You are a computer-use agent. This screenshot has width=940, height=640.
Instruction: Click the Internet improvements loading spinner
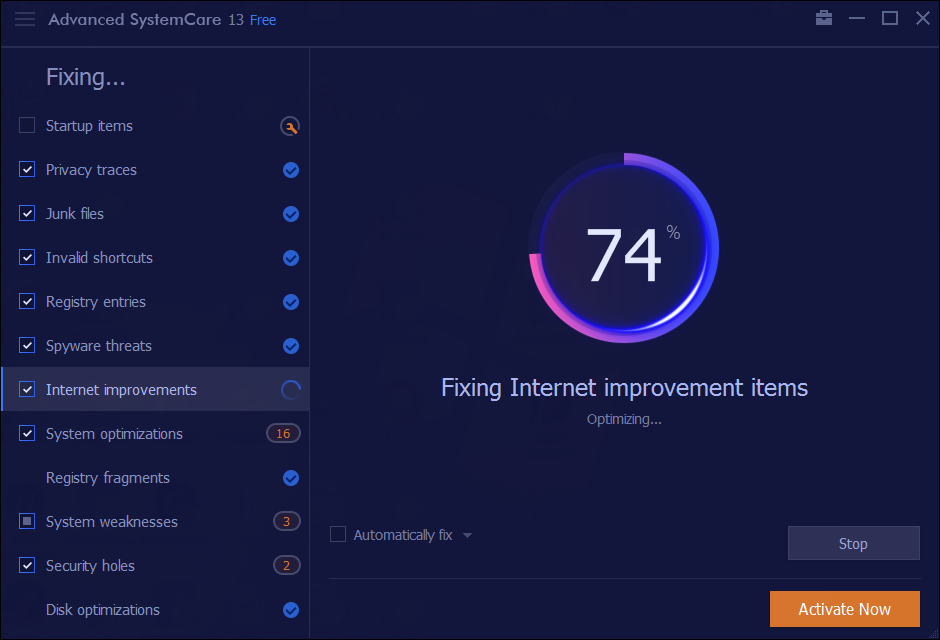click(x=291, y=390)
